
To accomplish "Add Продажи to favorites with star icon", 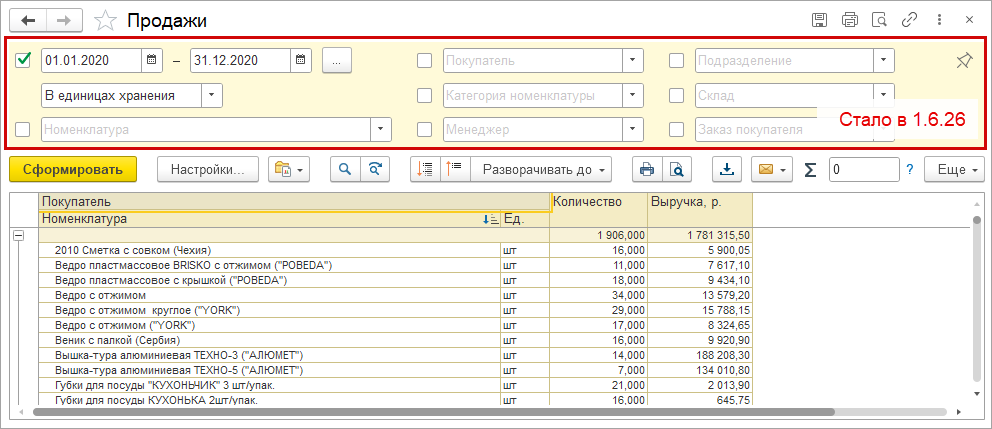I will point(105,20).
